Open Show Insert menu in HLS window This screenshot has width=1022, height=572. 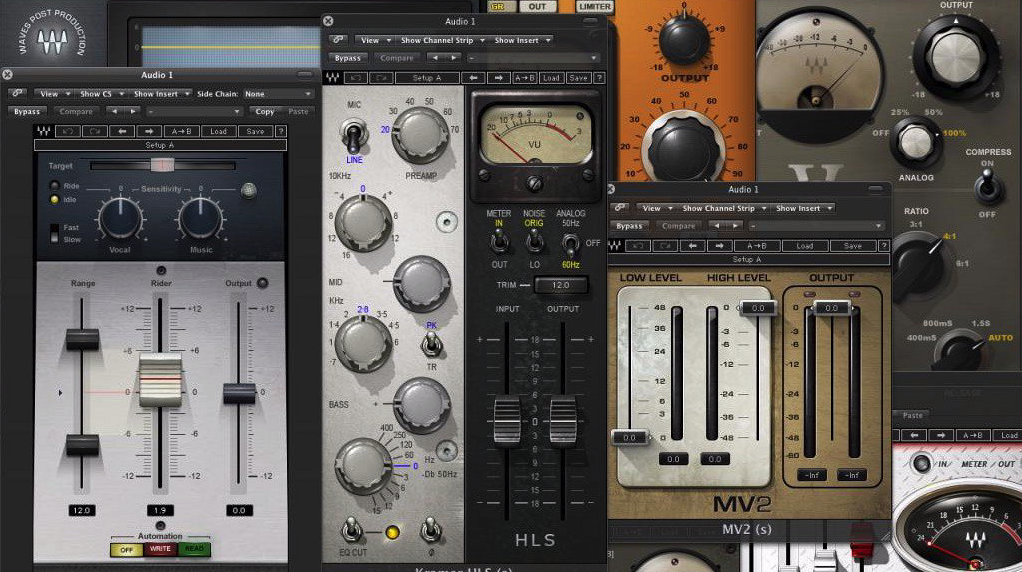(521, 40)
